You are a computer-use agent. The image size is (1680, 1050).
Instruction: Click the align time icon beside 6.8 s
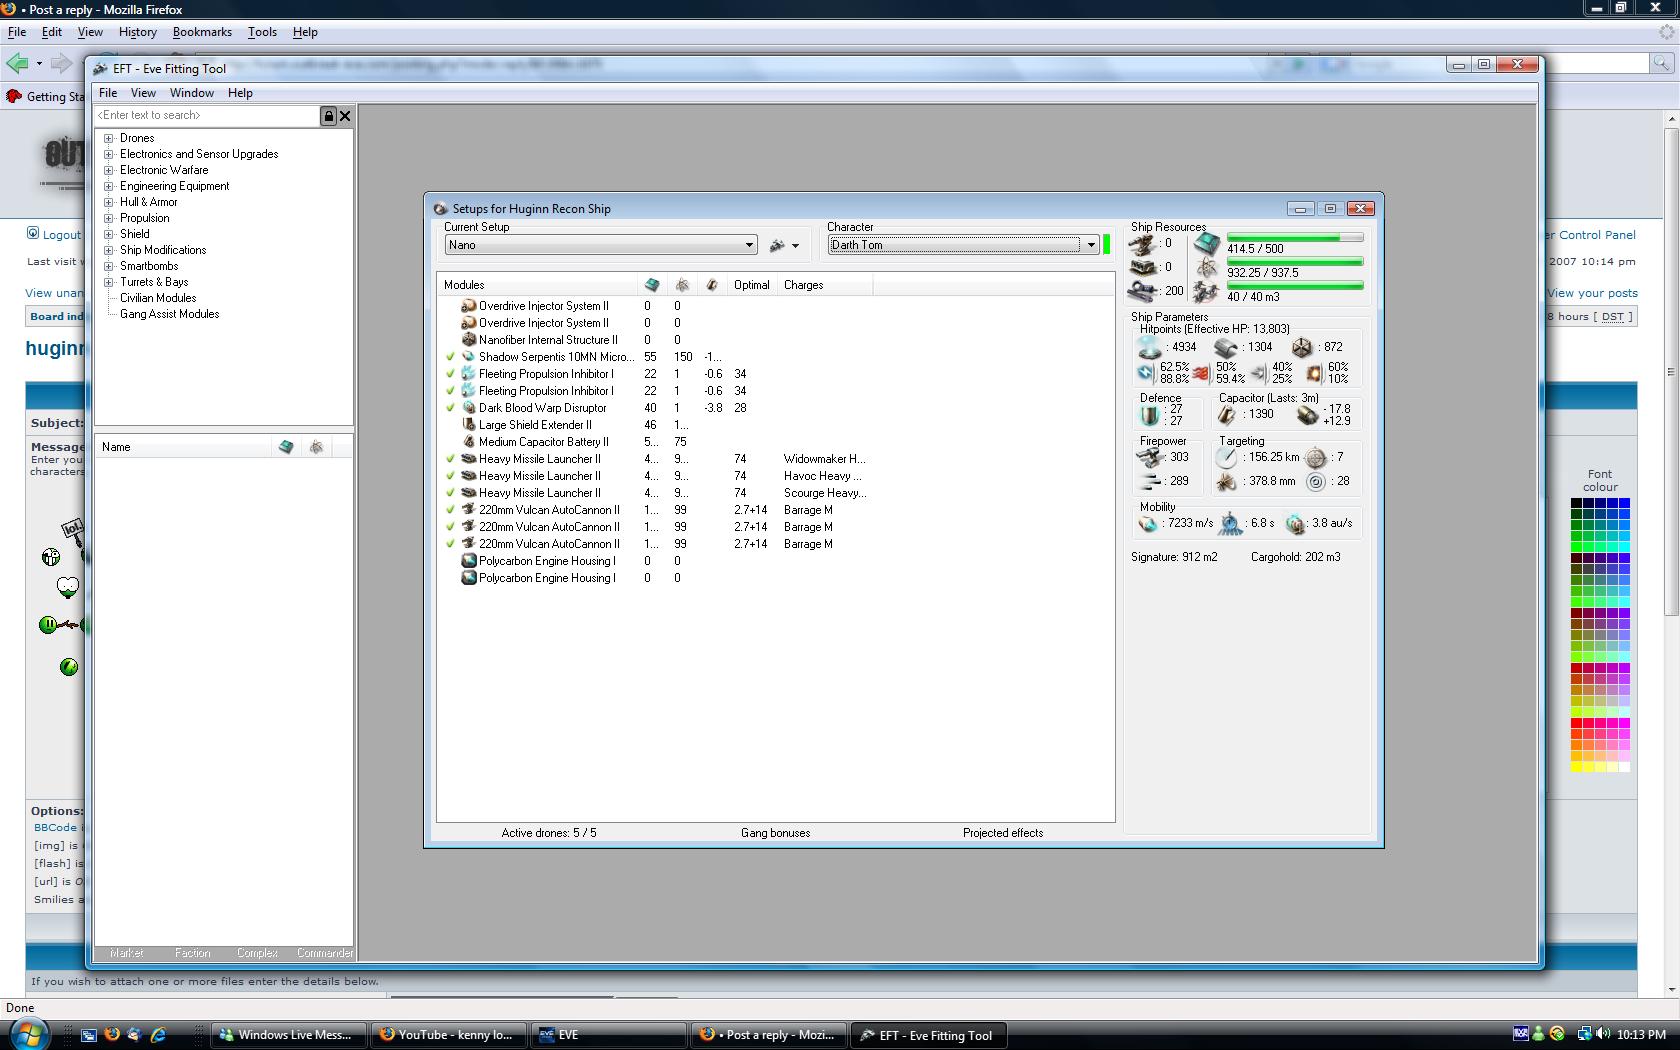tap(1230, 524)
